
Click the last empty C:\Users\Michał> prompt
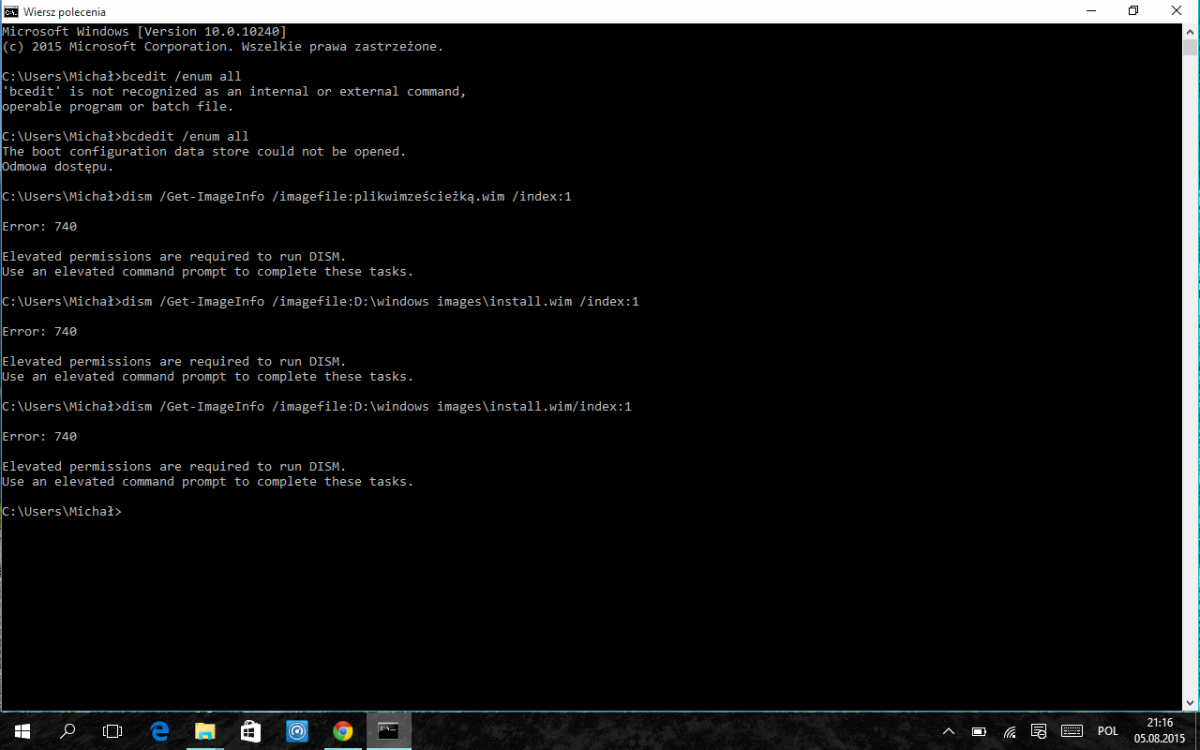[x=62, y=512]
